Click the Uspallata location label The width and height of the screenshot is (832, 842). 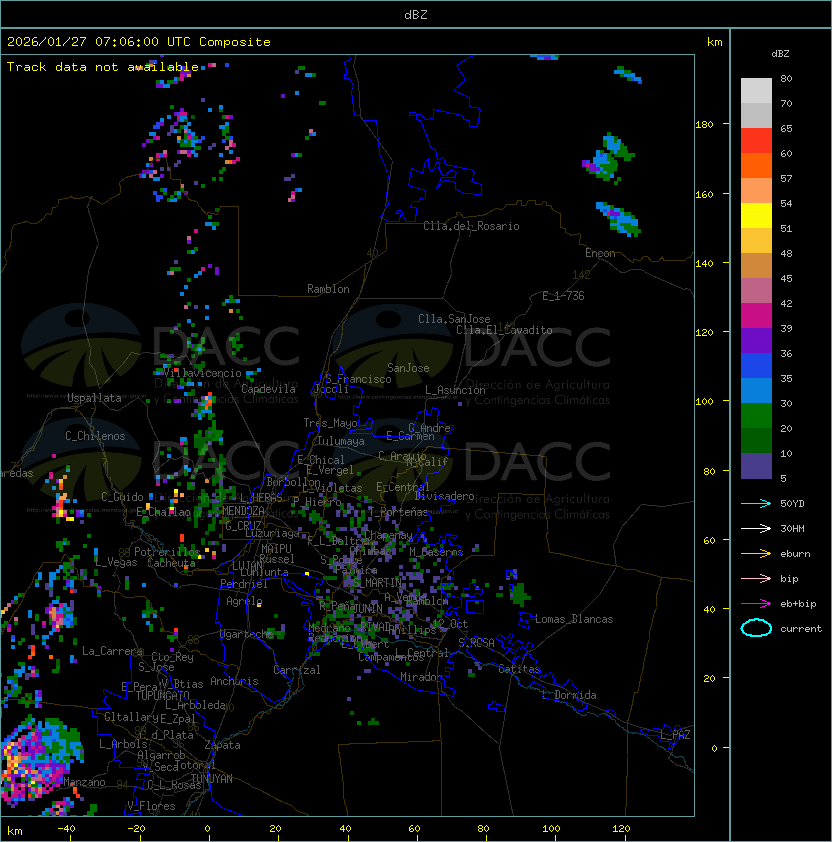[x=94, y=398]
